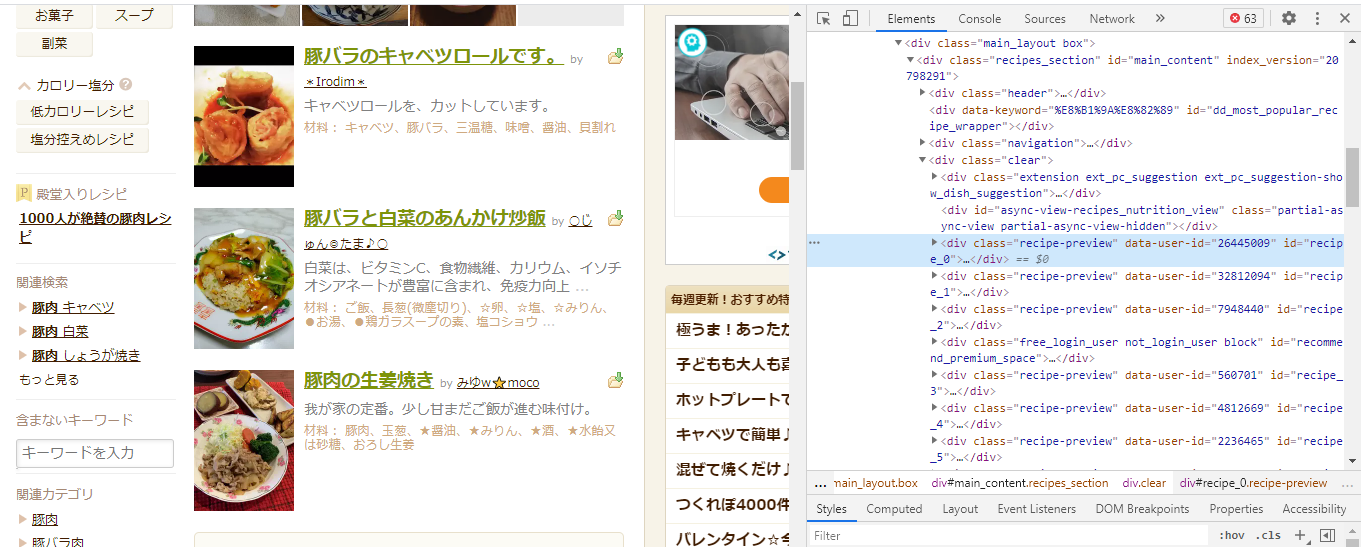Expand recipe-preview node with user-id 7948440
Viewport: 1361px width, 547px height.
(x=935, y=309)
